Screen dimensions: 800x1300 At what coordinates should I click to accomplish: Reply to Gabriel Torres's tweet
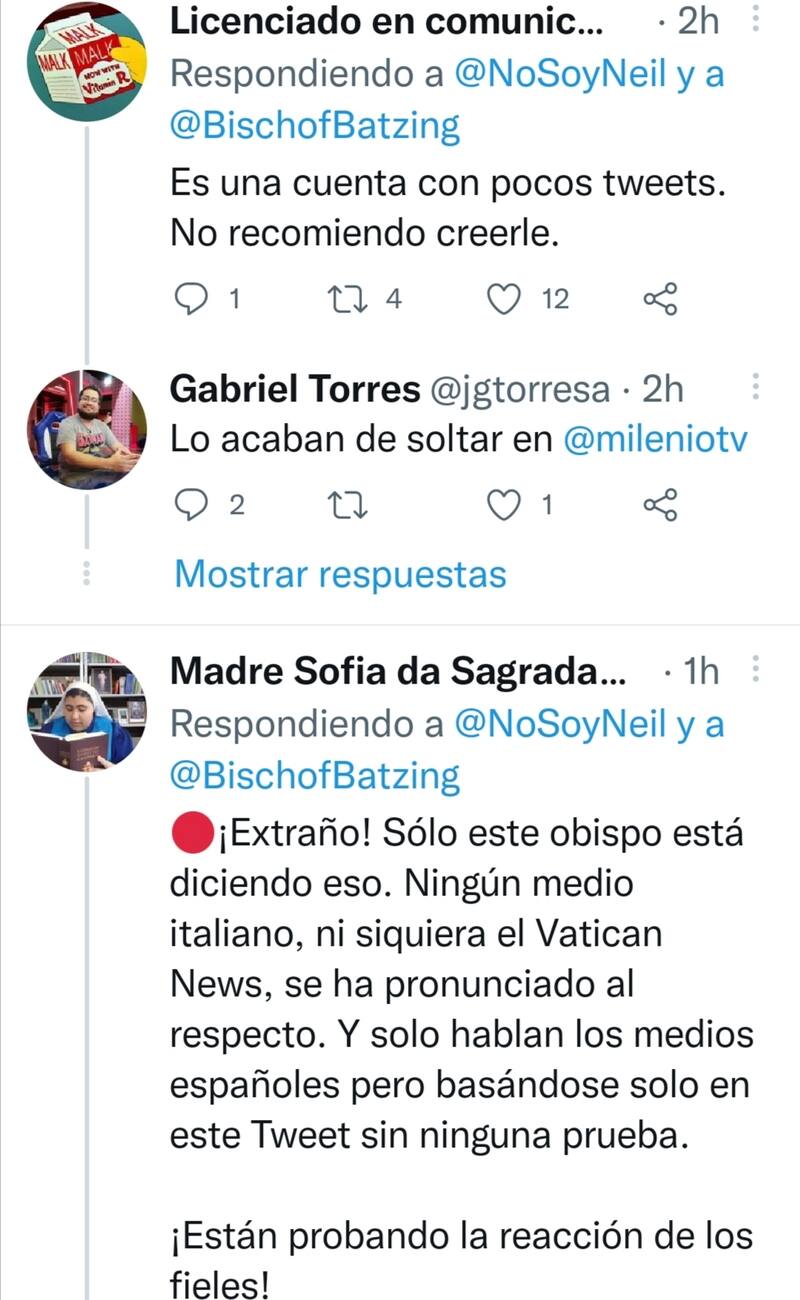[190, 507]
